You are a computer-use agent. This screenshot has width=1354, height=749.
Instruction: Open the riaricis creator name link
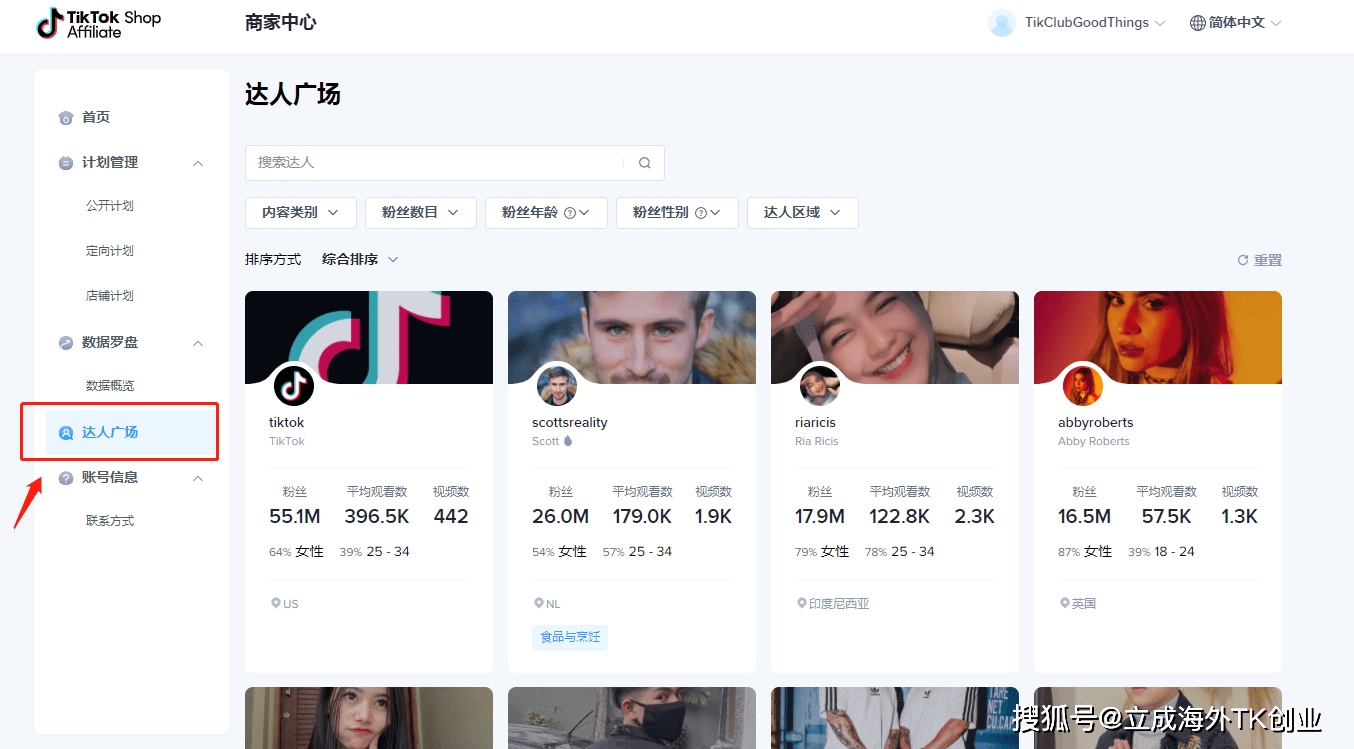pyautogui.click(x=815, y=423)
